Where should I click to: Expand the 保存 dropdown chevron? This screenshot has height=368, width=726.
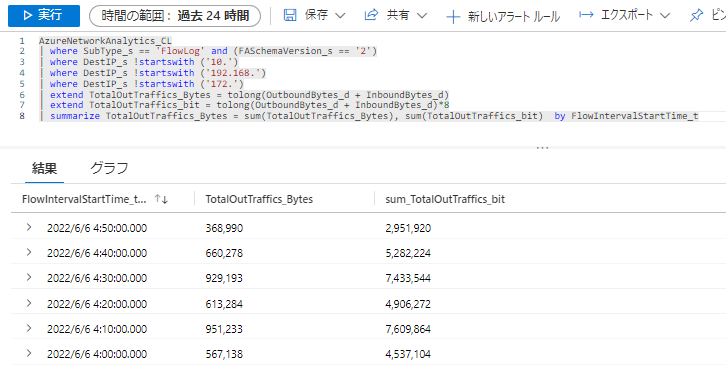[340, 16]
